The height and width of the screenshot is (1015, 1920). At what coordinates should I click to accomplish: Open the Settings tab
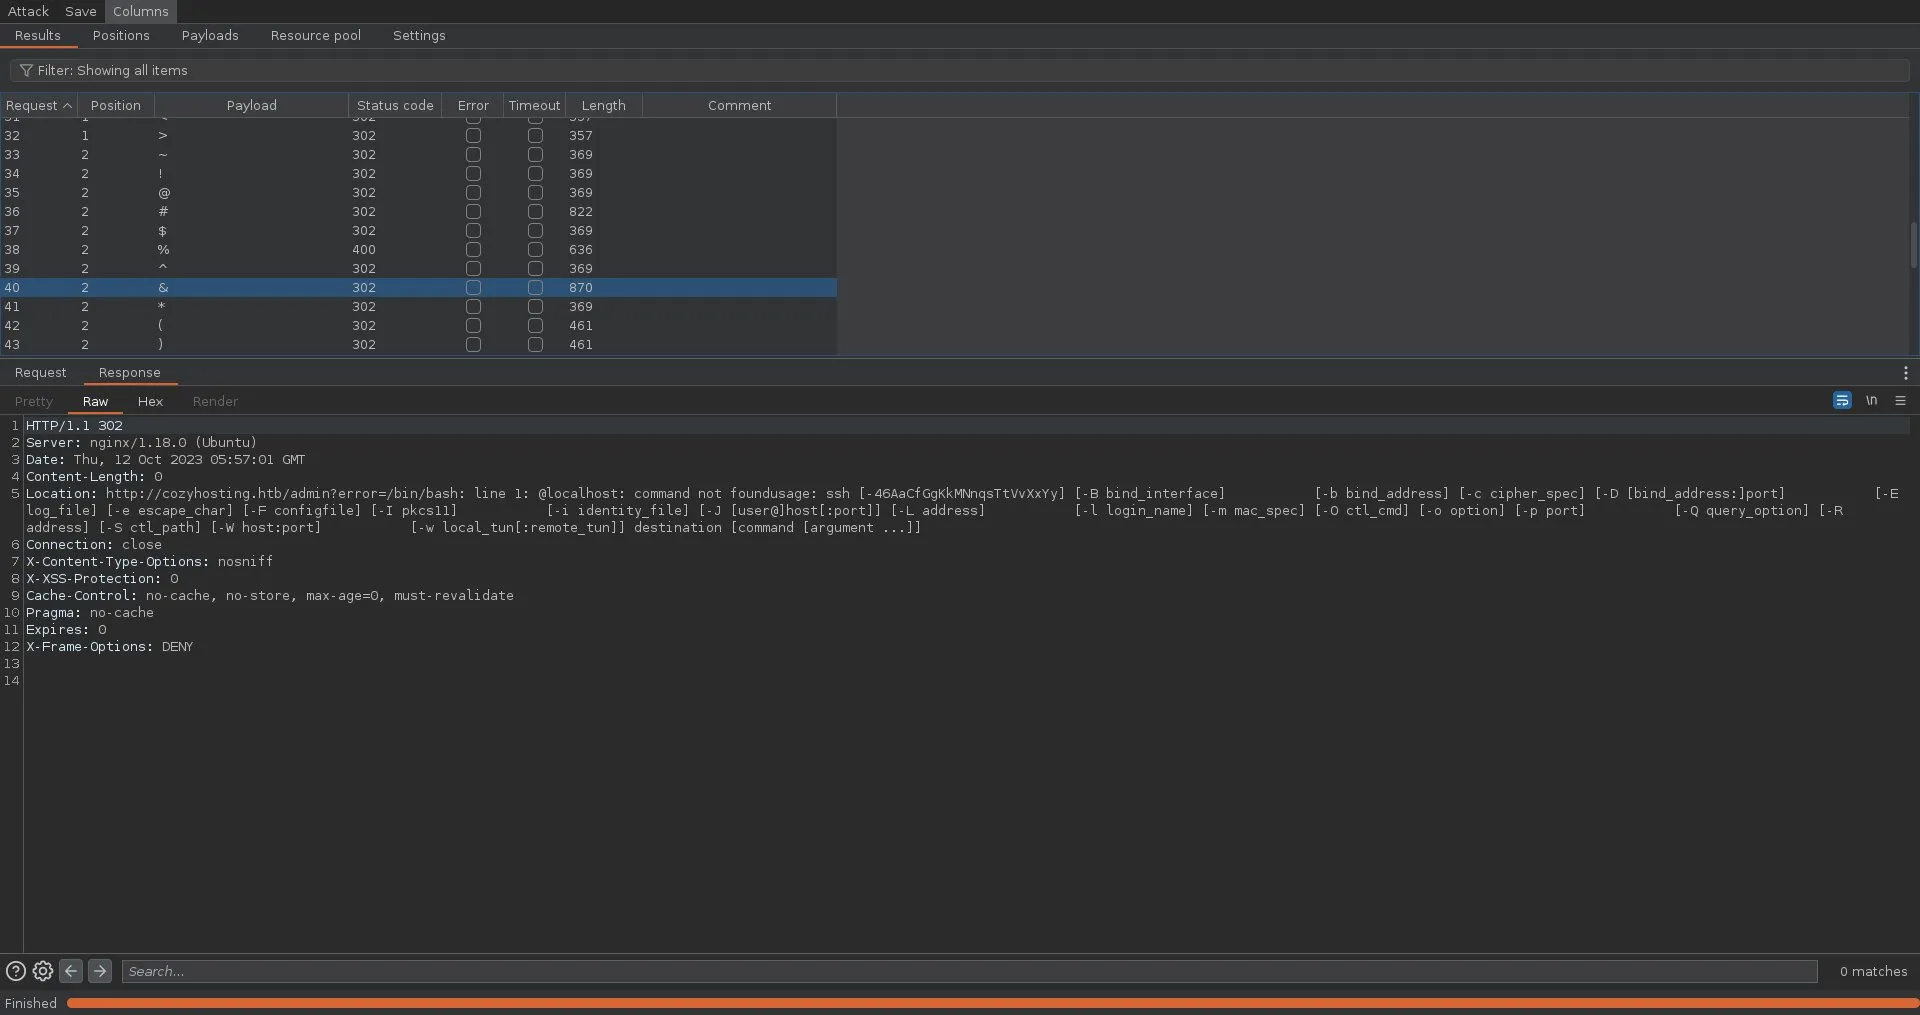tap(419, 36)
